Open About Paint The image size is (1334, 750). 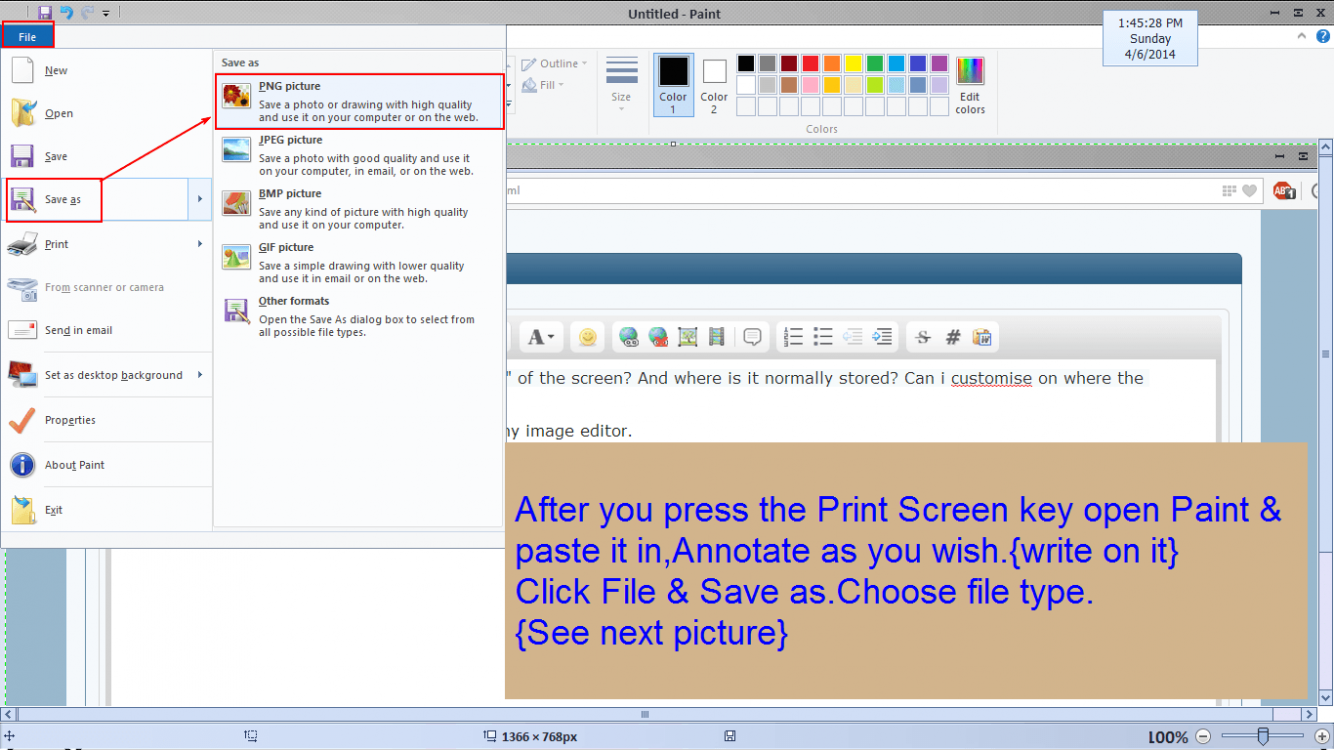106,465
